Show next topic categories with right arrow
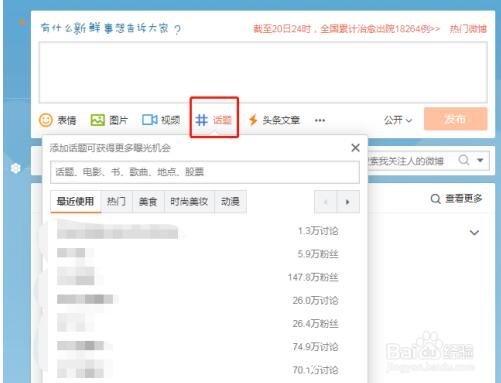 [x=348, y=202]
